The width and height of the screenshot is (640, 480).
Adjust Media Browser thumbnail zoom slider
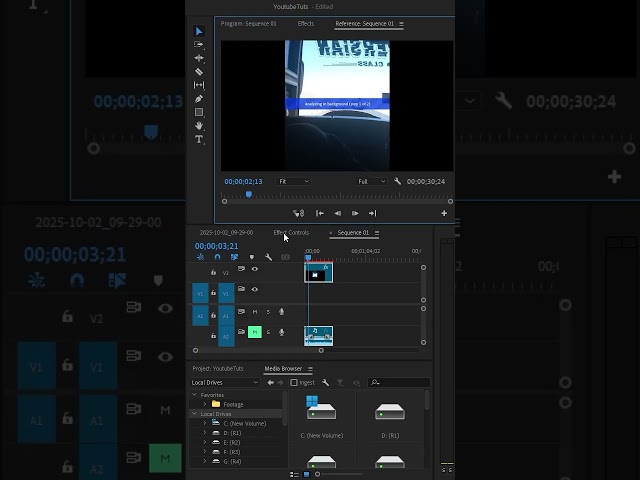click(x=317, y=474)
